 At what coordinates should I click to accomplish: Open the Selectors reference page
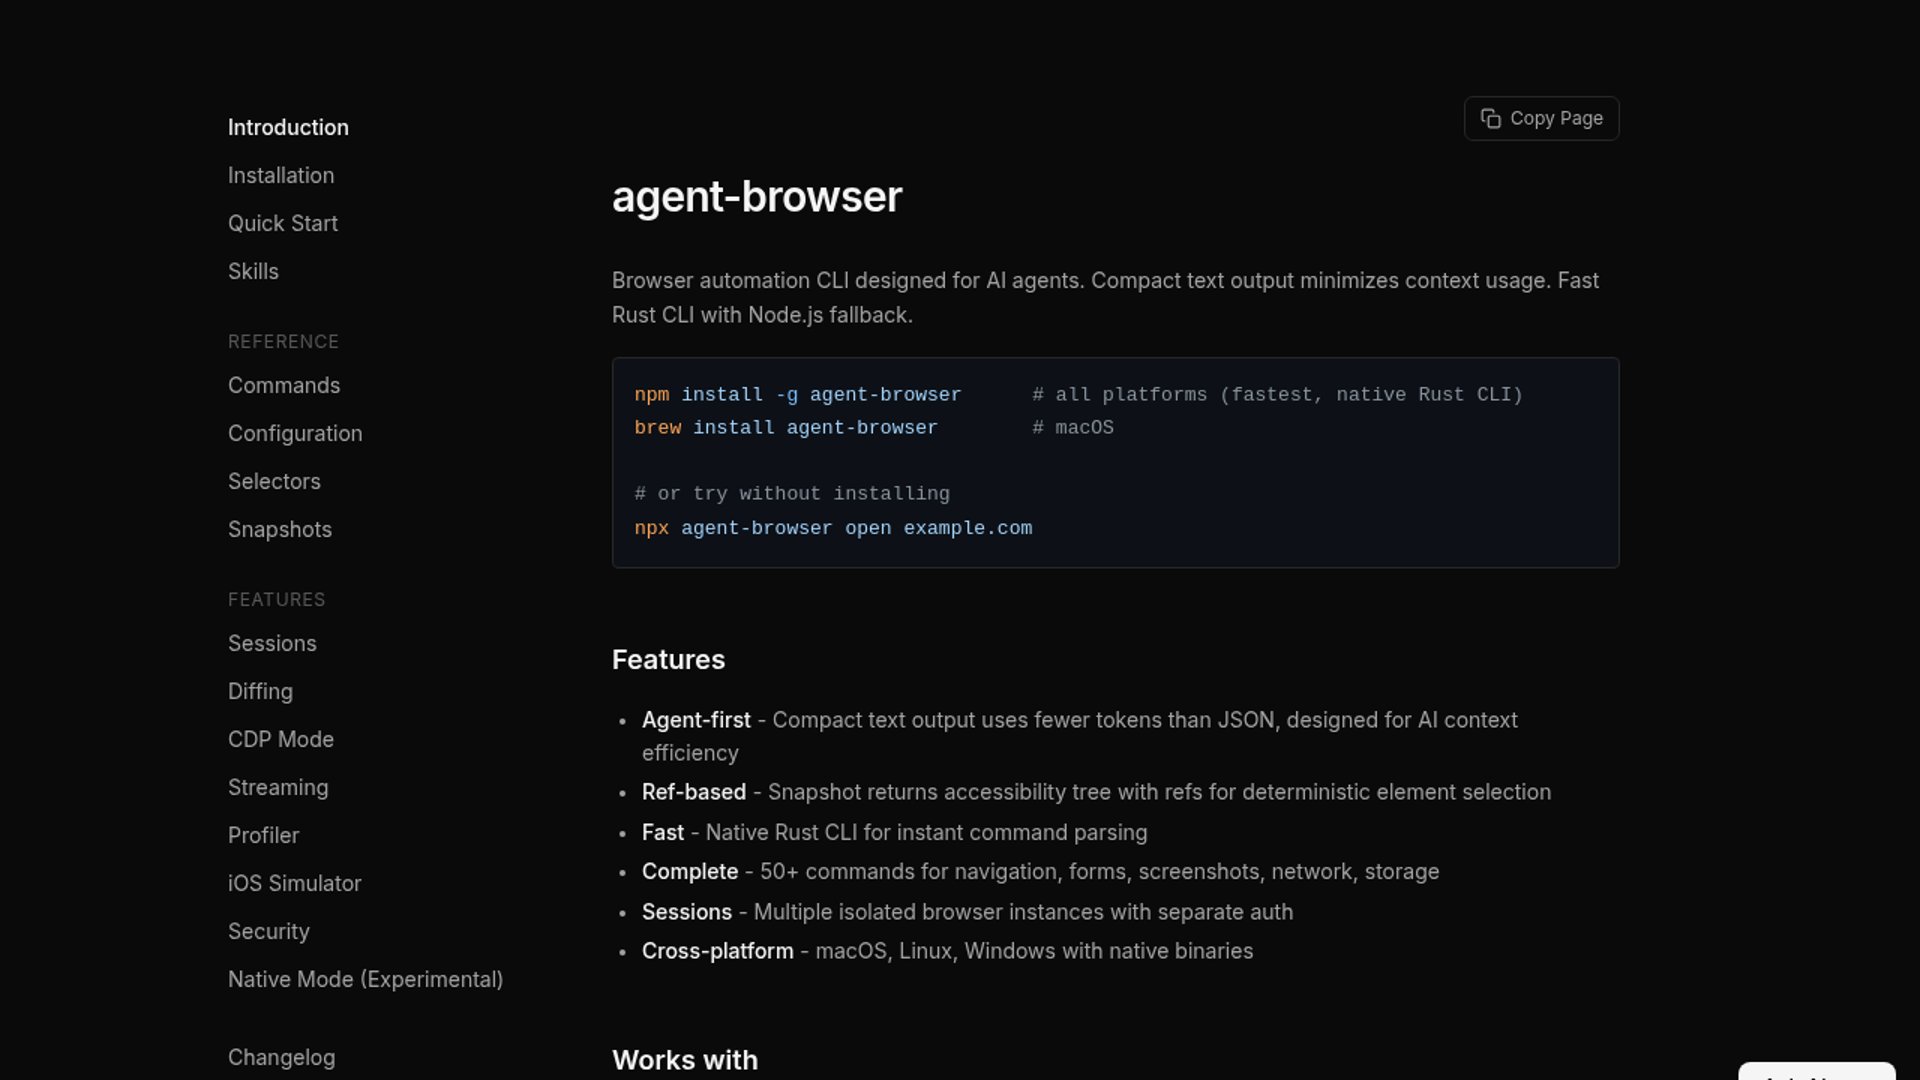click(274, 482)
